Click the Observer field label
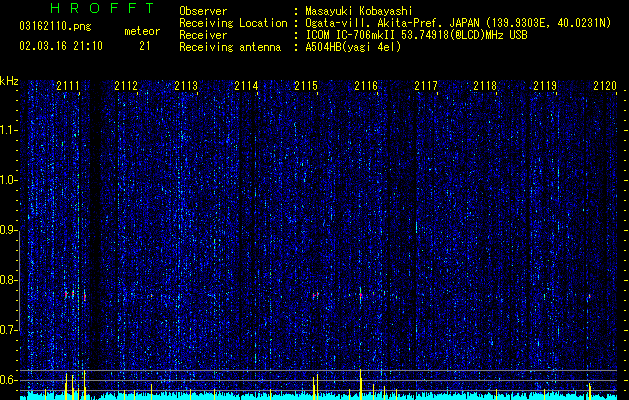Image resolution: width=629 pixels, height=400 pixels. 203,12
